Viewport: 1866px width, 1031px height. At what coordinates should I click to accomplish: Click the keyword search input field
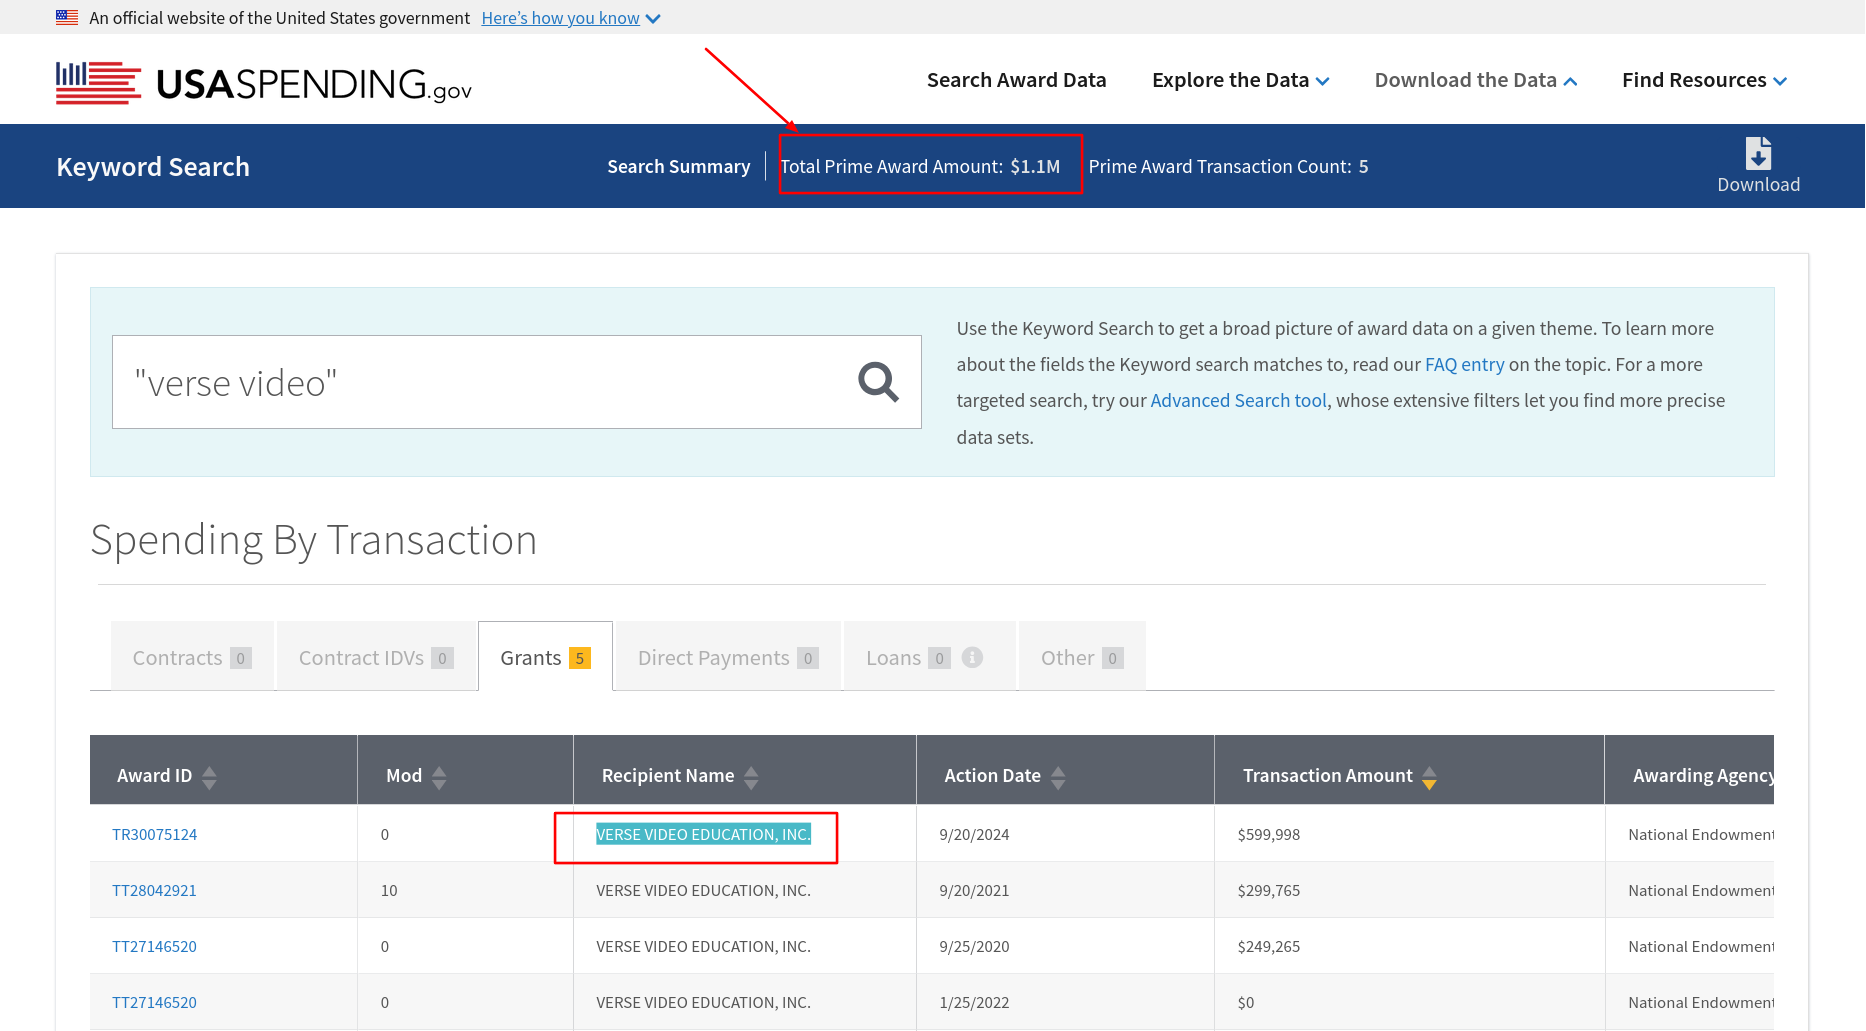point(480,382)
